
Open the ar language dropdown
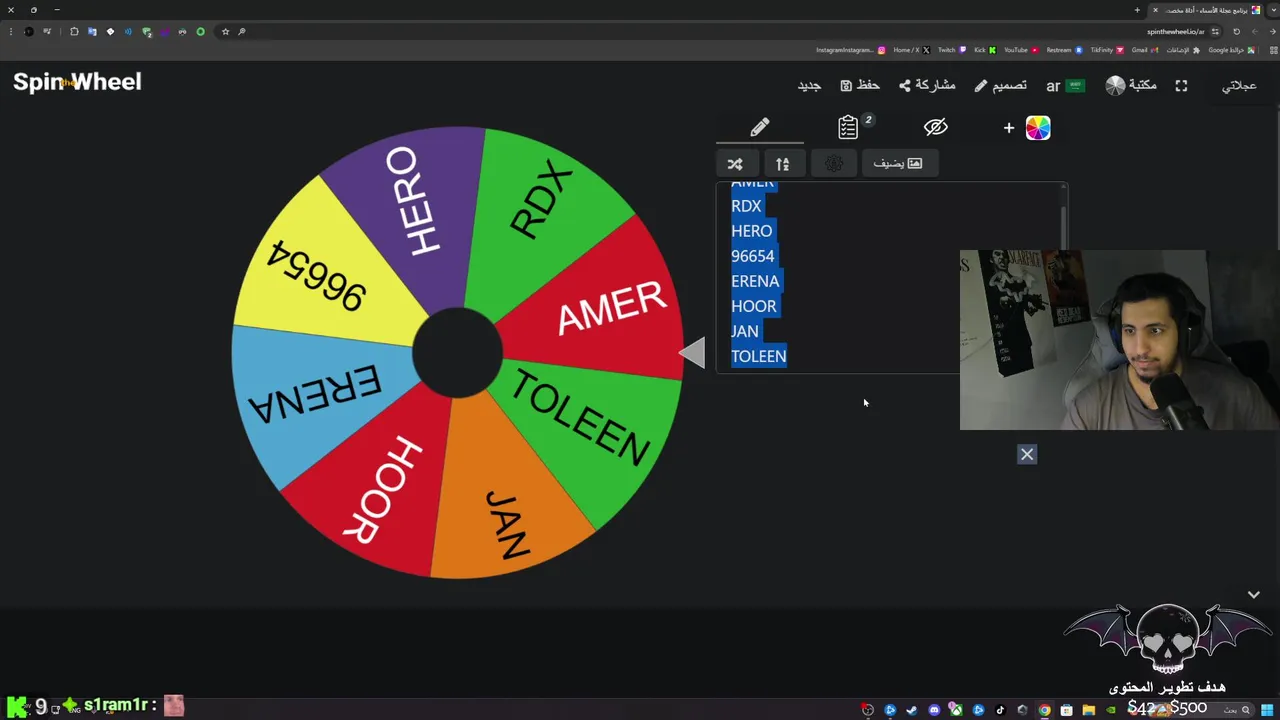tap(1065, 86)
